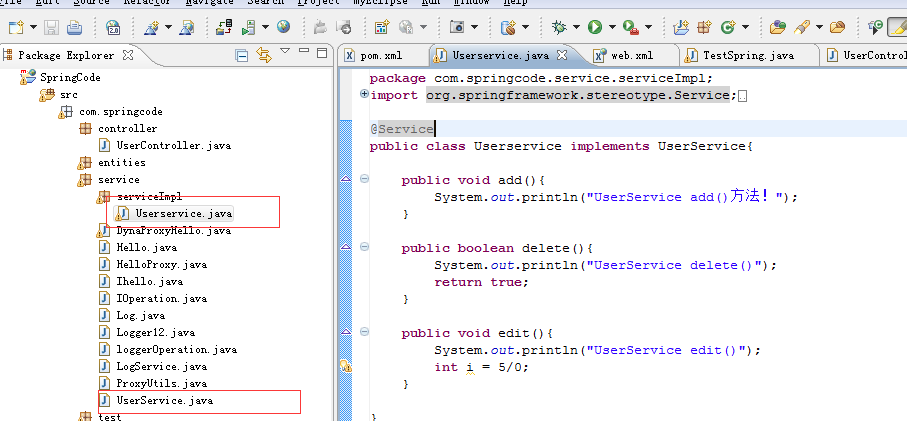Viewport: 907px width, 421px height.
Task: Click the override marker beside delete()
Action: point(346,247)
